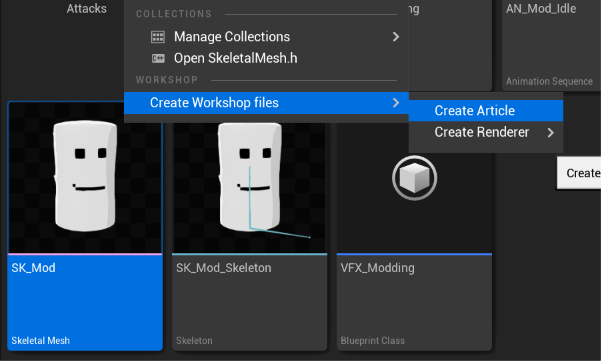The image size is (601, 361).
Task: Choose Open SkeletalMesh.h from context menu
Action: pos(266,58)
